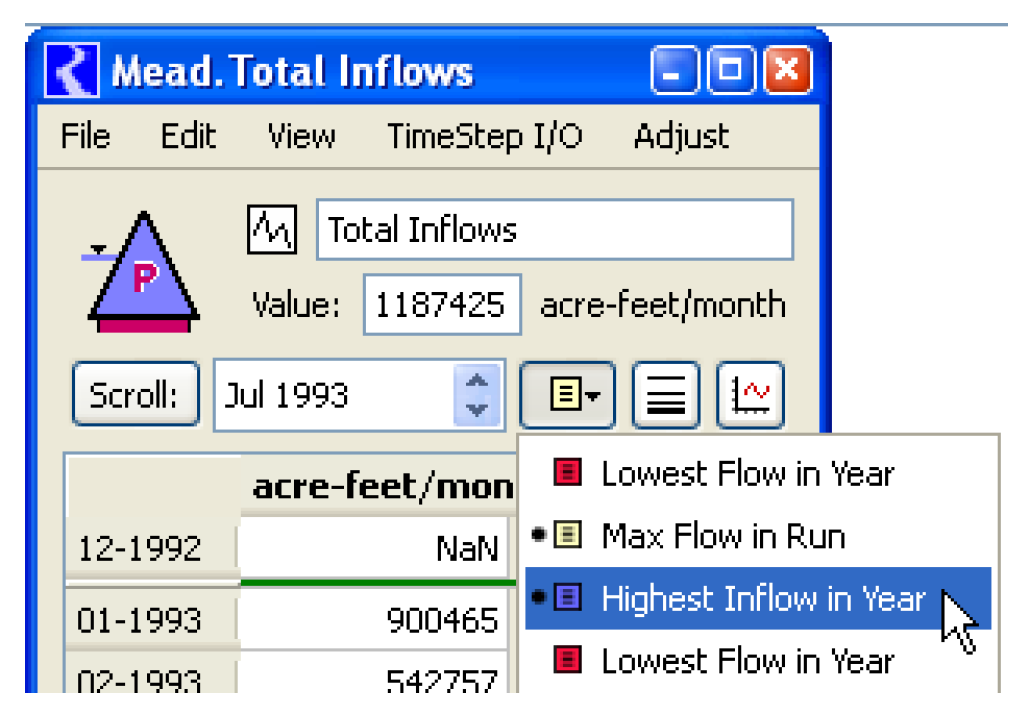1030x717 pixels.
Task: Click the reservoir object triangle icon
Action: point(143,270)
